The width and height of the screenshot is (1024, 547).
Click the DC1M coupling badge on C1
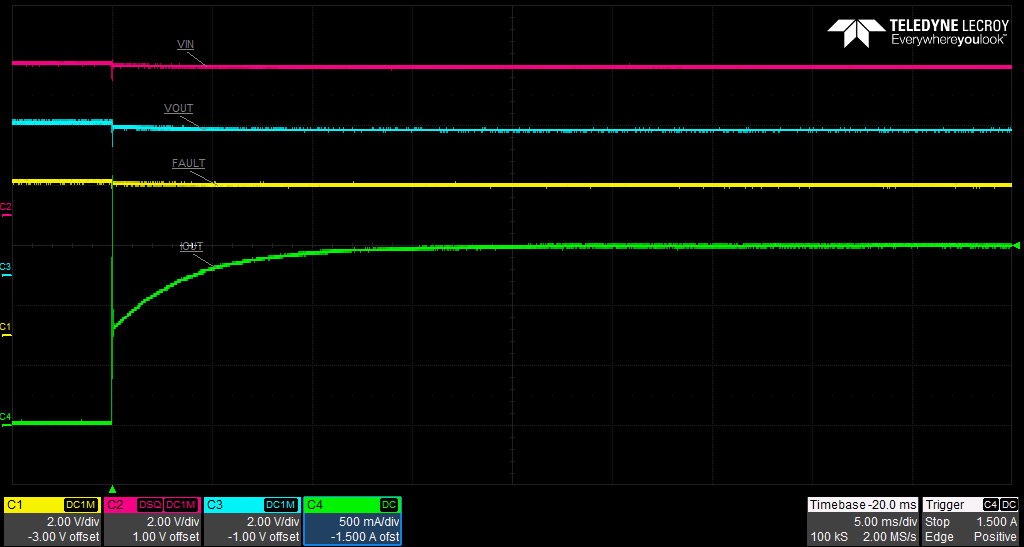click(x=82, y=505)
